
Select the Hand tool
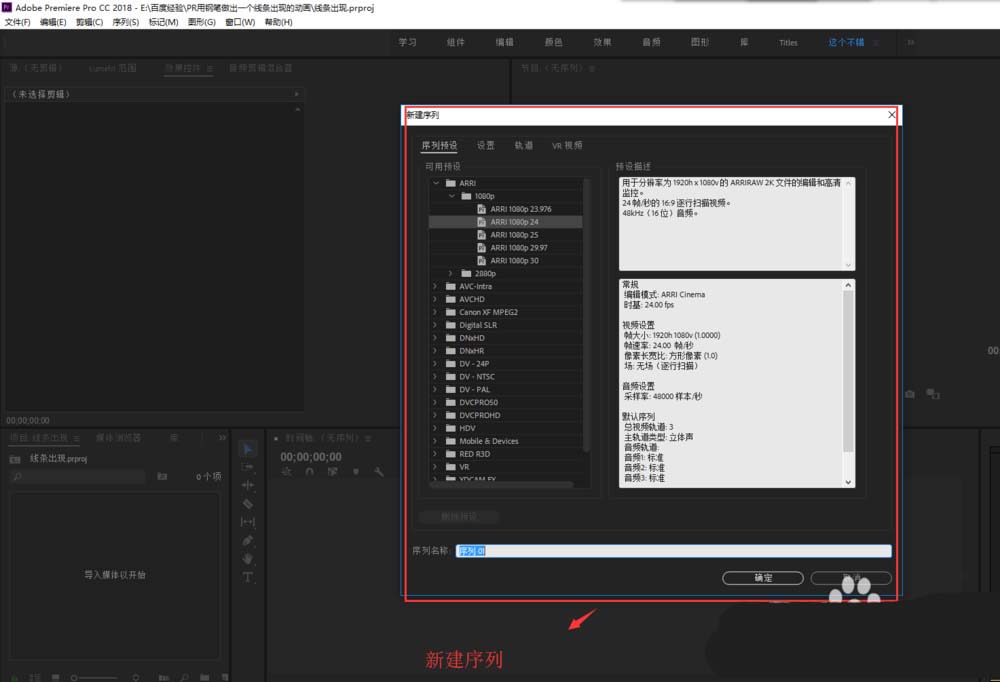pos(247,559)
